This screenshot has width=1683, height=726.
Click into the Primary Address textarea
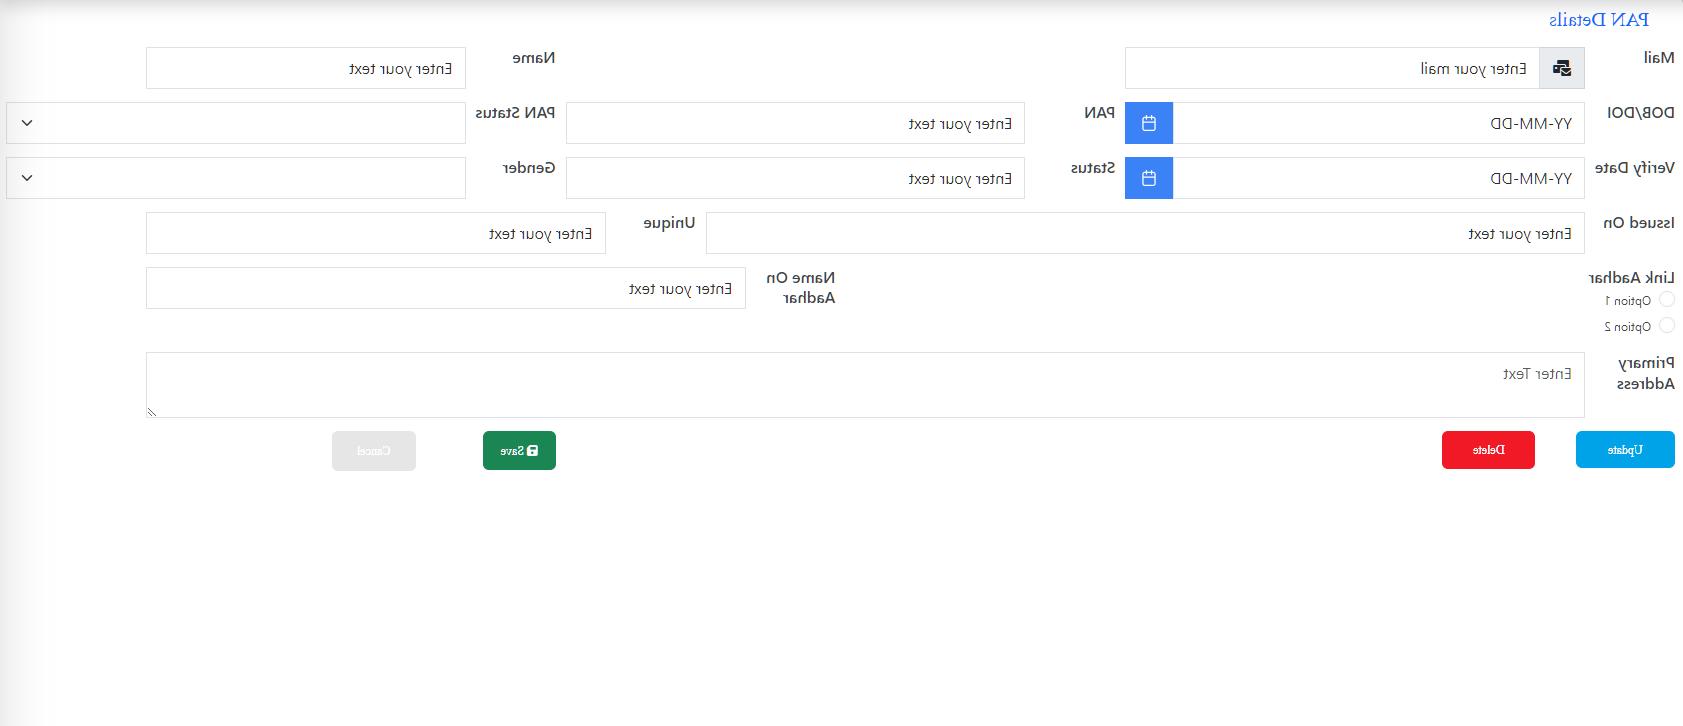point(865,385)
